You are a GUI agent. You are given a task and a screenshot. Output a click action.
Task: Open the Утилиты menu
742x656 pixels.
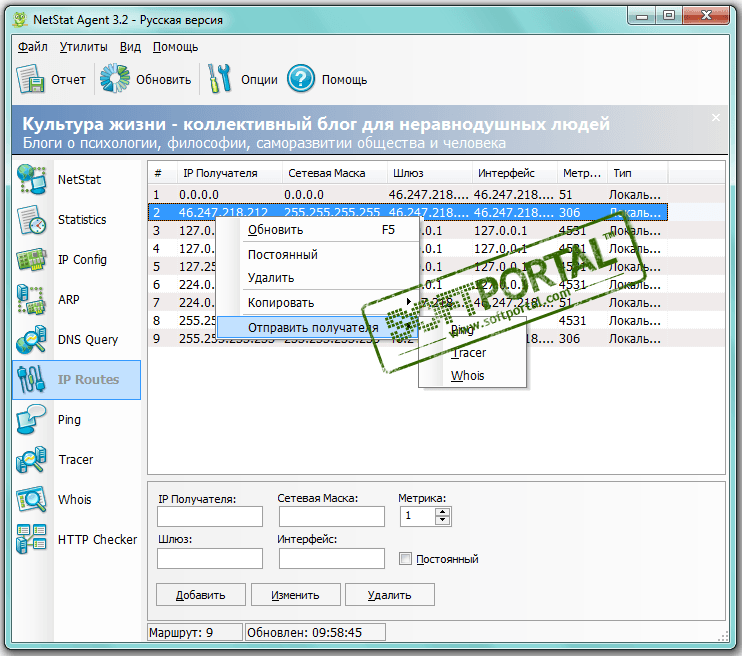[x=83, y=47]
